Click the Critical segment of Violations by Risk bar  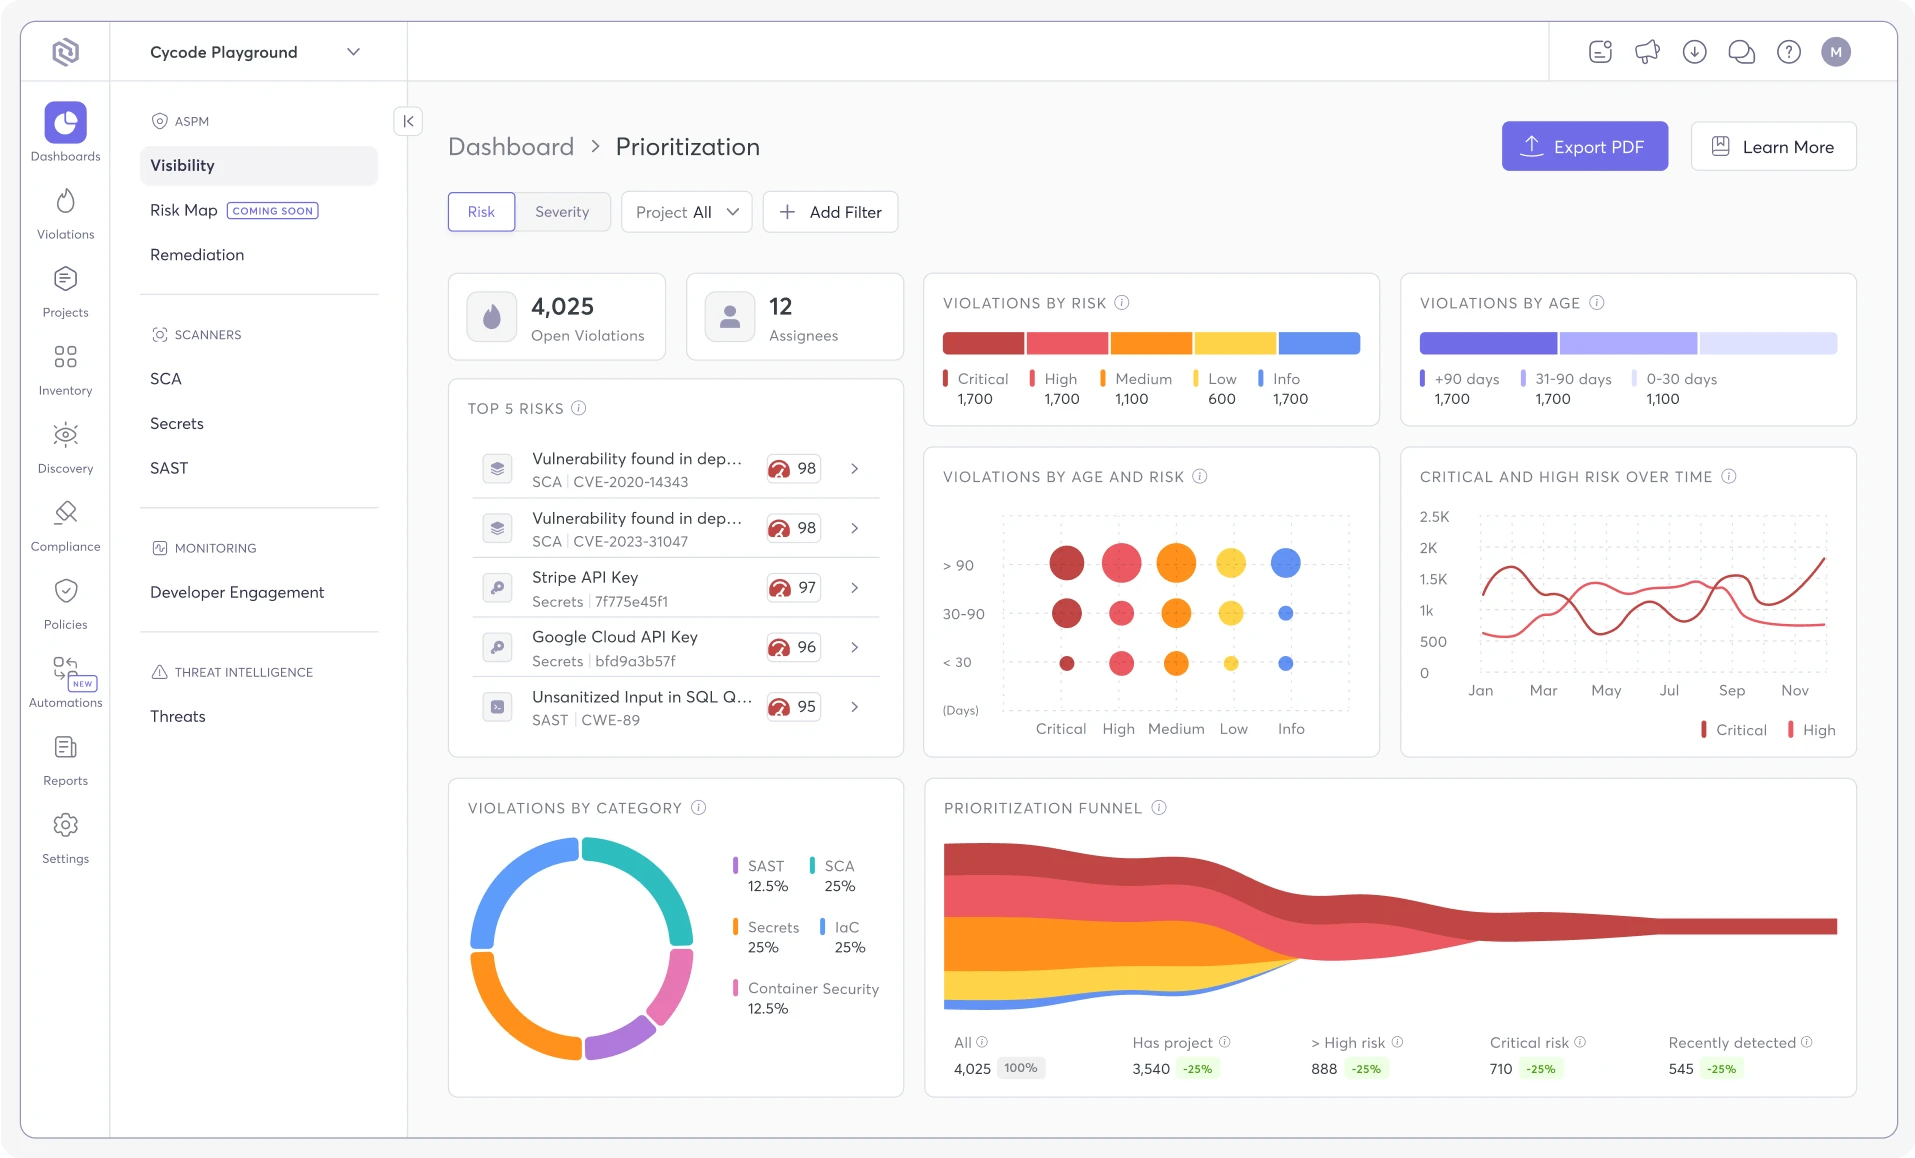[983, 343]
